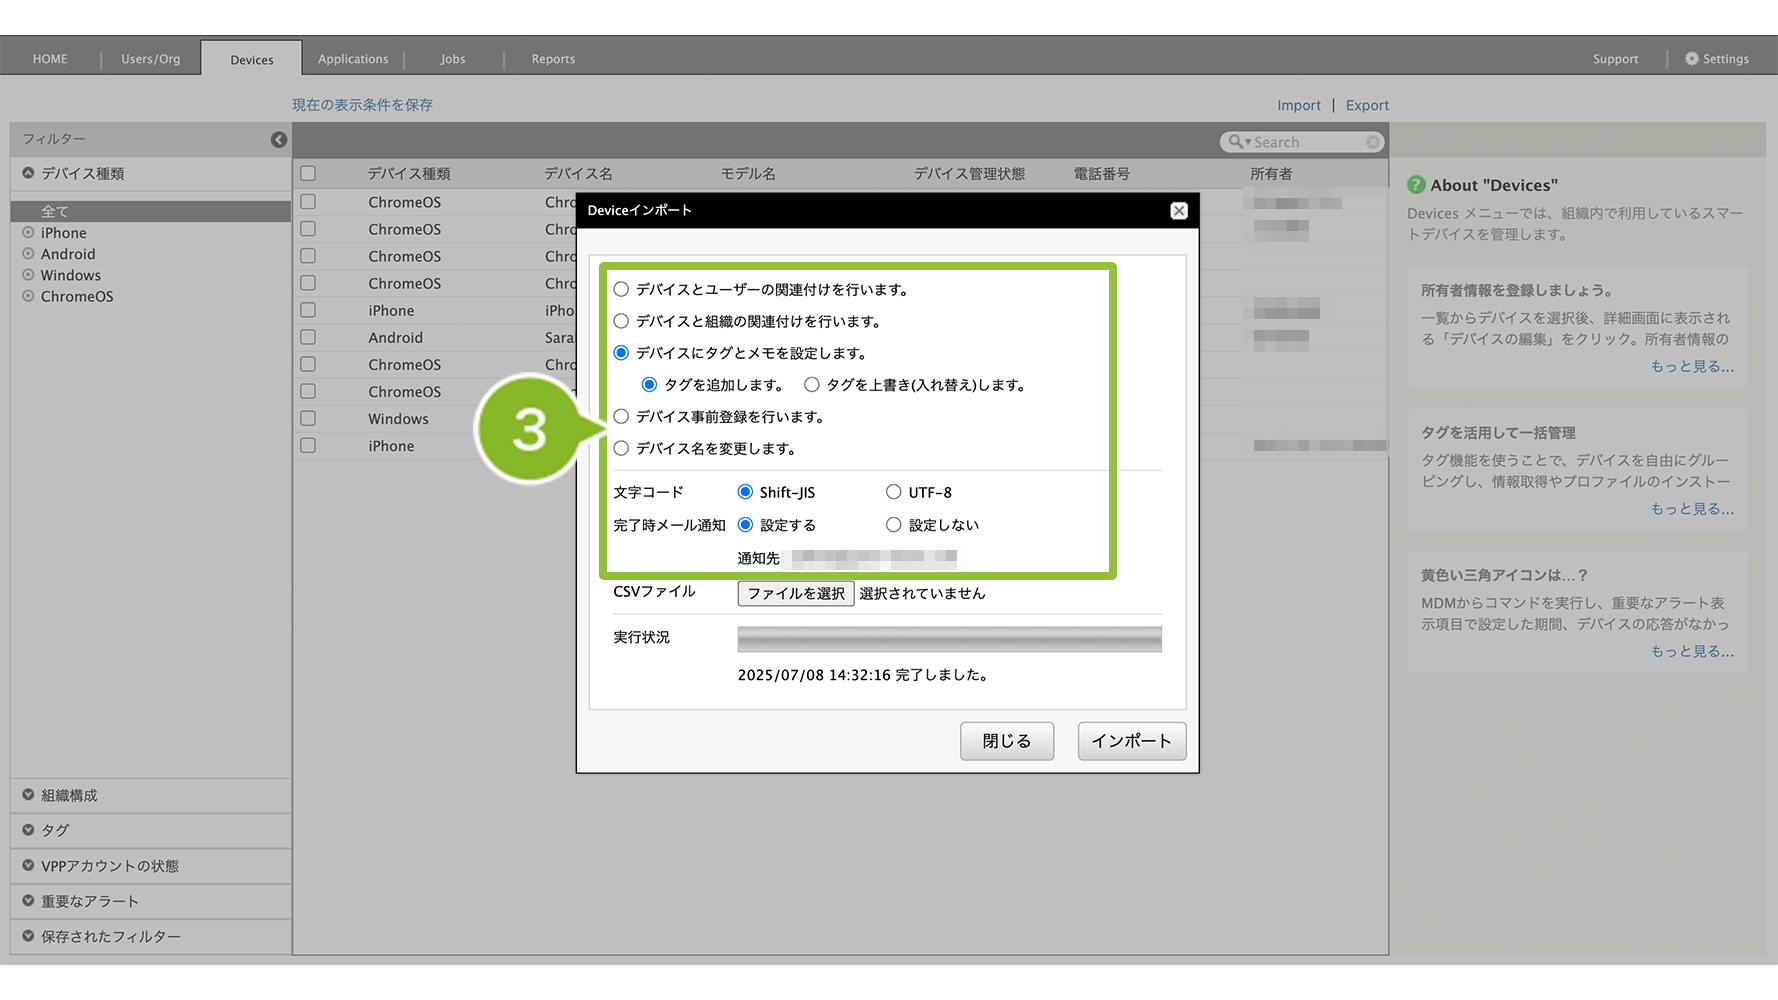Select the ChromeOS device type filter
1778x1000 pixels.
[x=76, y=297]
